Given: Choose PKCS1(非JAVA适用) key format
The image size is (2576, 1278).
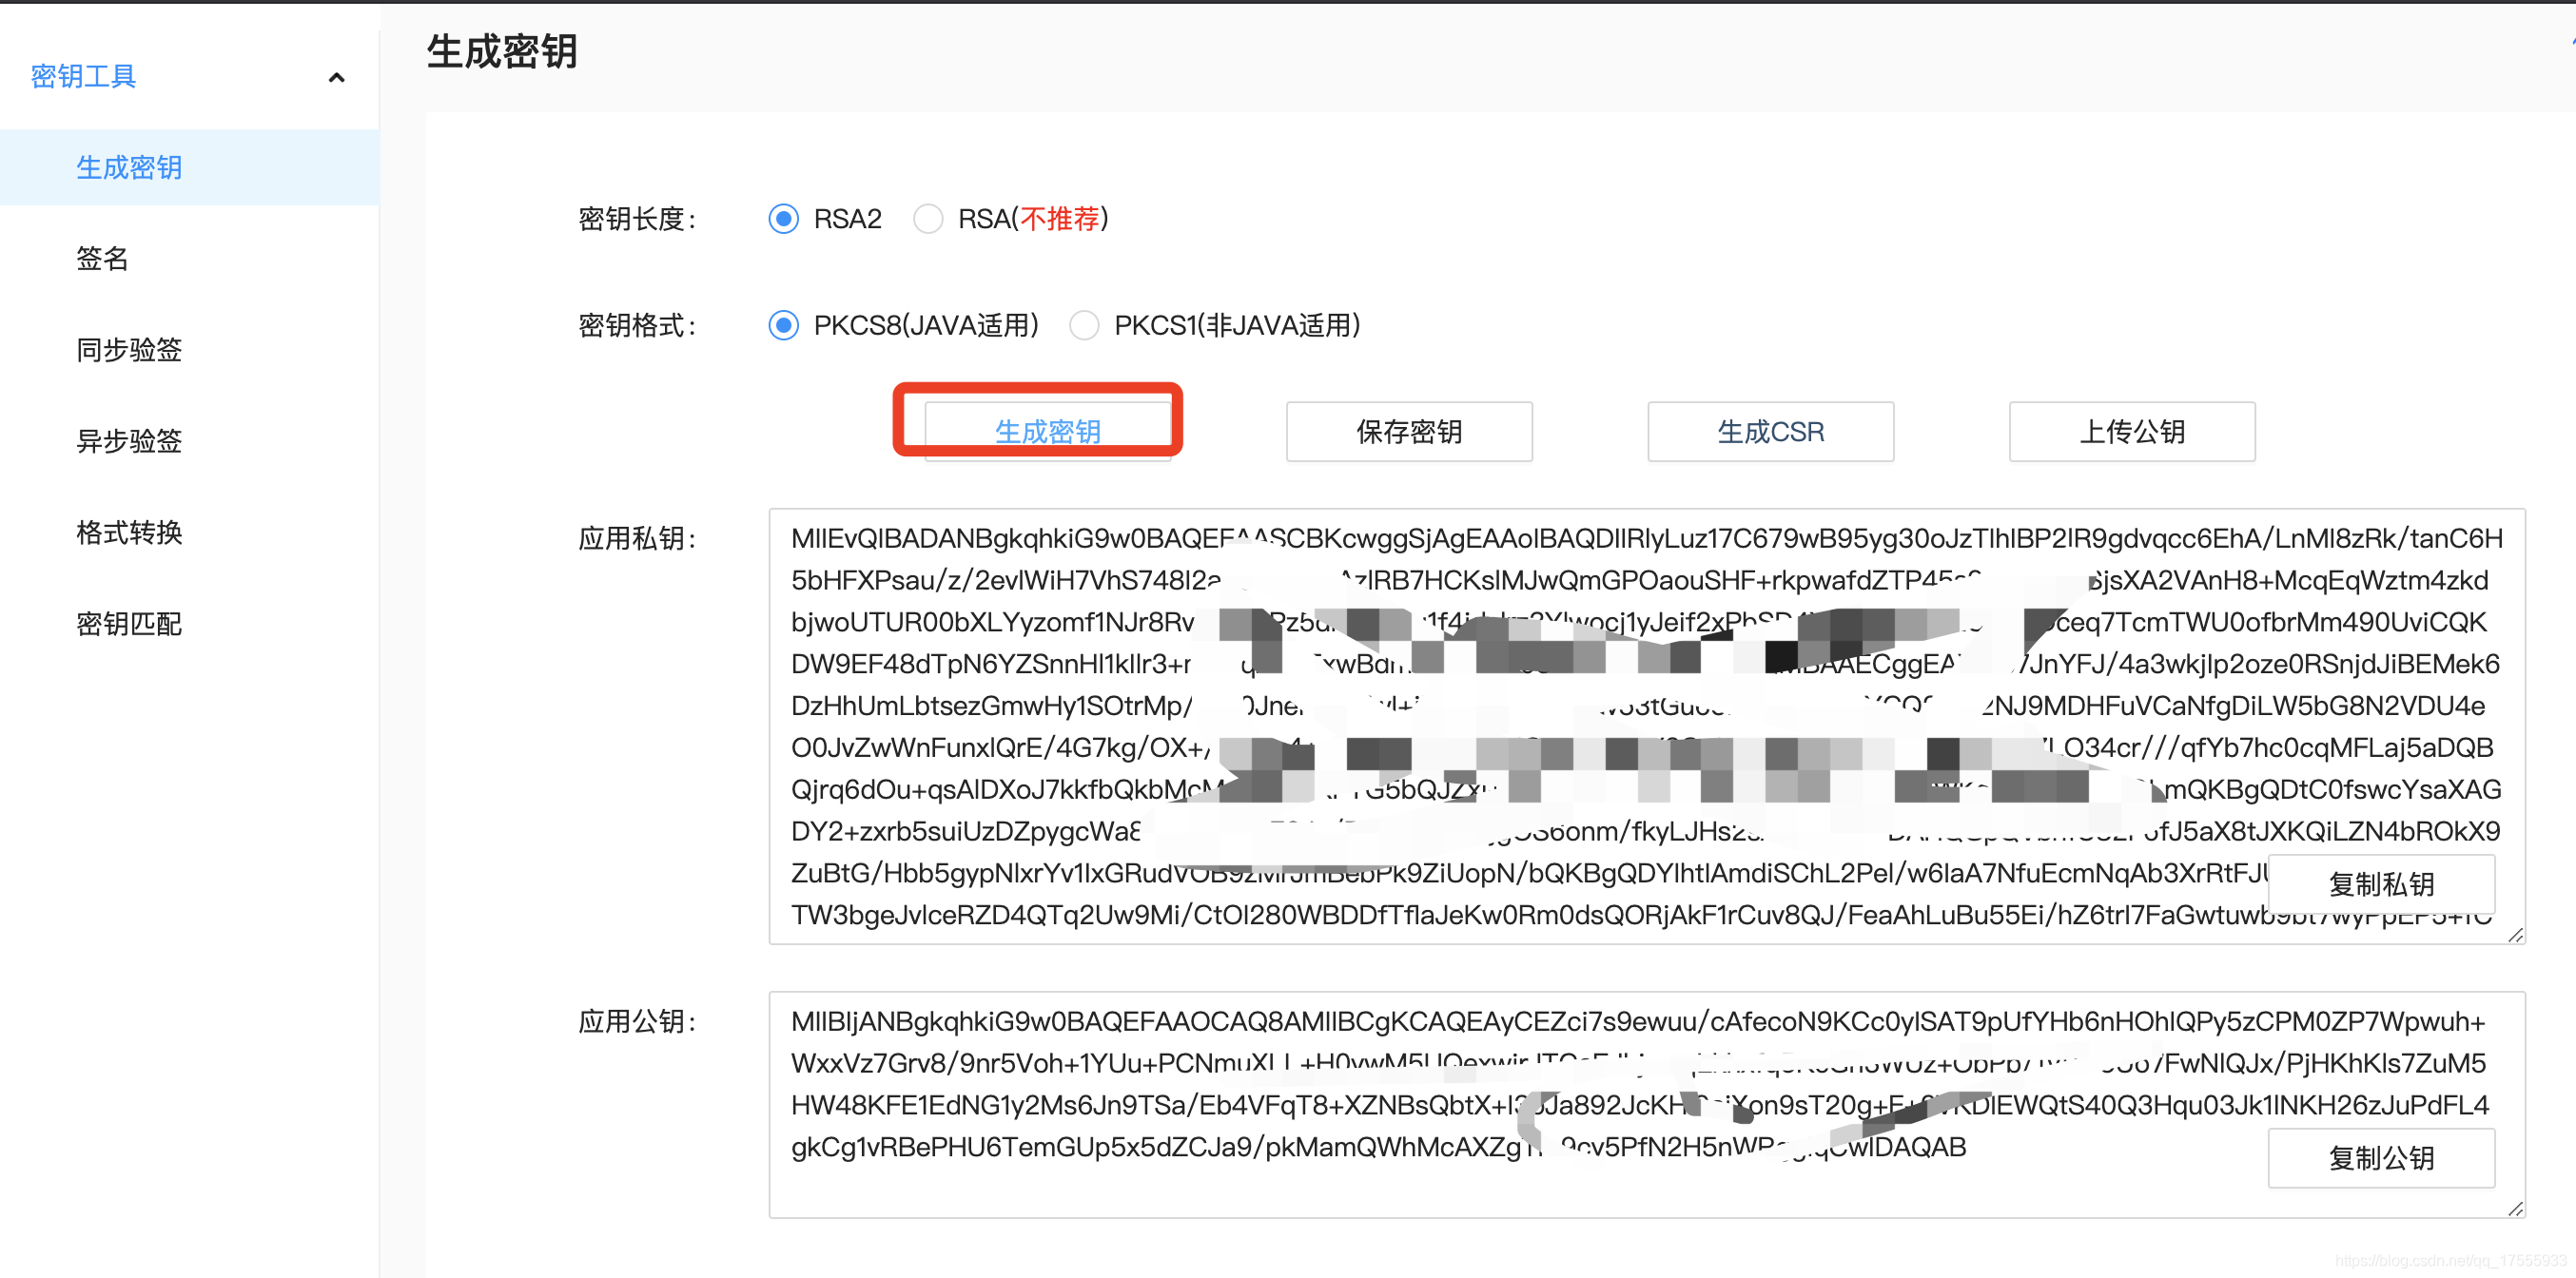Looking at the screenshot, I should point(1084,325).
